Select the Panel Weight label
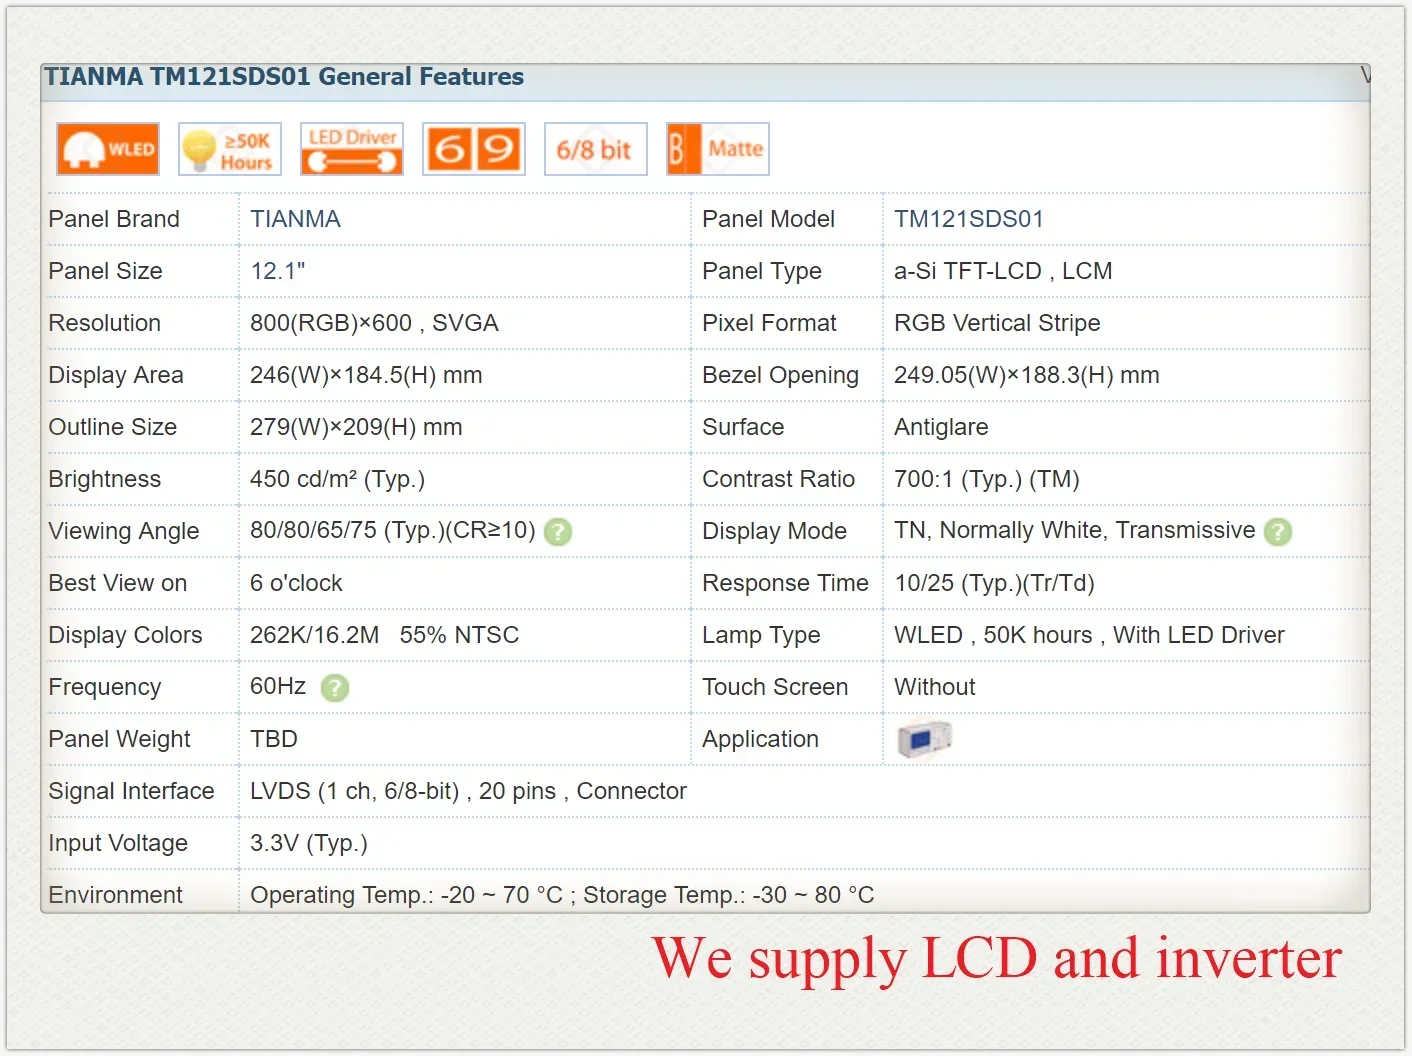Screen dimensions: 1412x1056 coord(119,739)
